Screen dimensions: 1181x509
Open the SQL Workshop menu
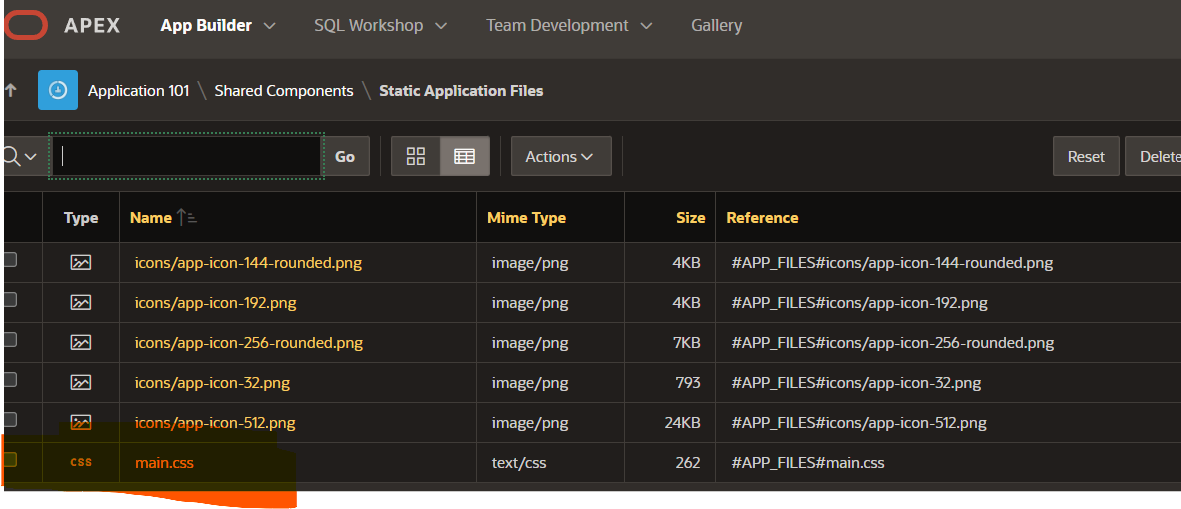pos(380,26)
